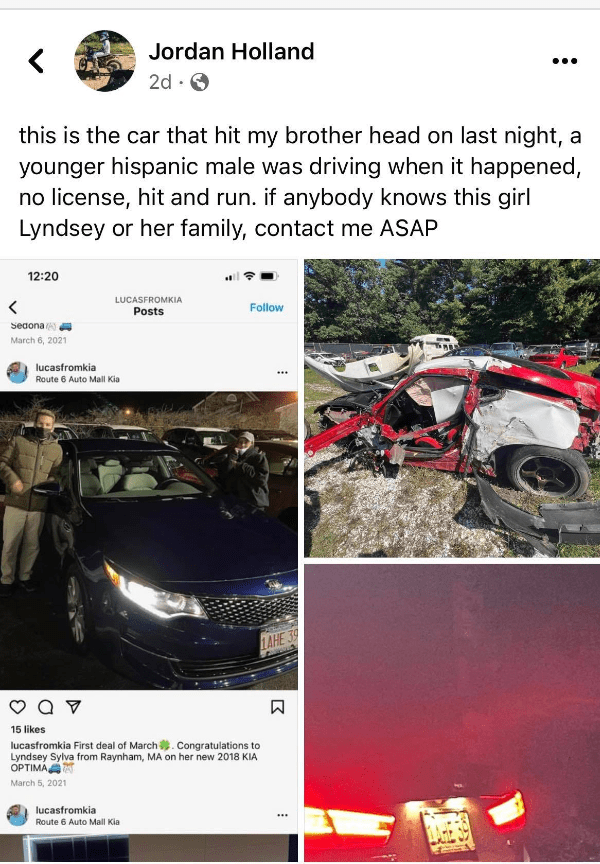Viewport: 600px width, 864px height.
Task: Click the public globe privacy icon
Action: 199,82
